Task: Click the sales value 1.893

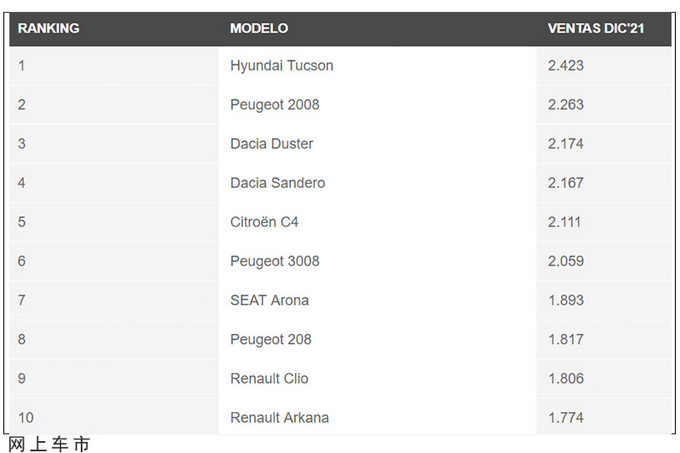Action: pyautogui.click(x=566, y=300)
